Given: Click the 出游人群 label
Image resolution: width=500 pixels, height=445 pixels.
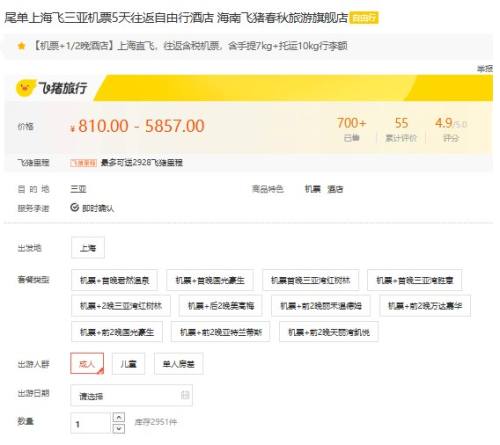Looking at the screenshot, I should pyautogui.click(x=33, y=364).
